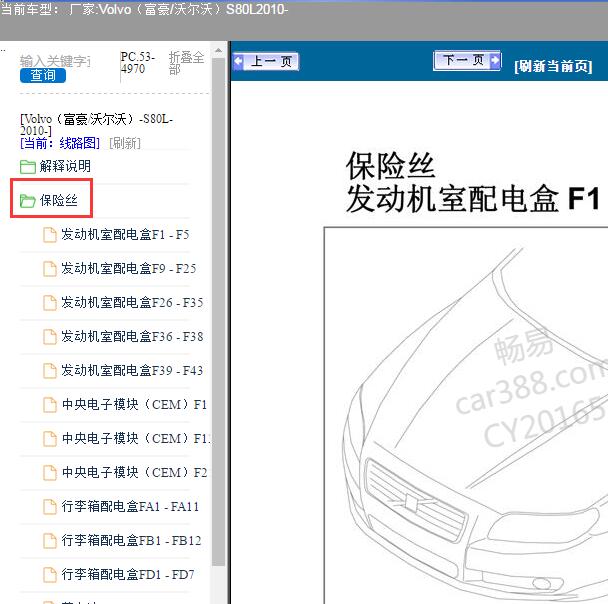The image size is (608, 604).
Task: Collapse the 保险丝 open folder icon
Action: click(x=28, y=201)
